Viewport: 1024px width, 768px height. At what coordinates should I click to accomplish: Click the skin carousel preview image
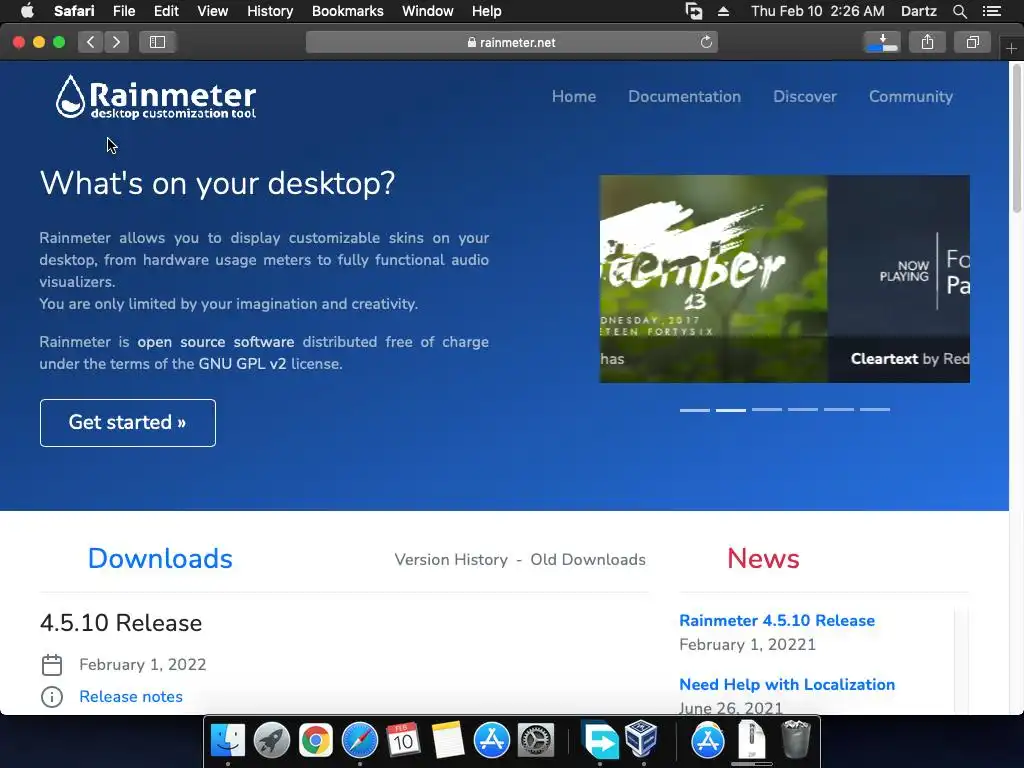click(x=784, y=279)
